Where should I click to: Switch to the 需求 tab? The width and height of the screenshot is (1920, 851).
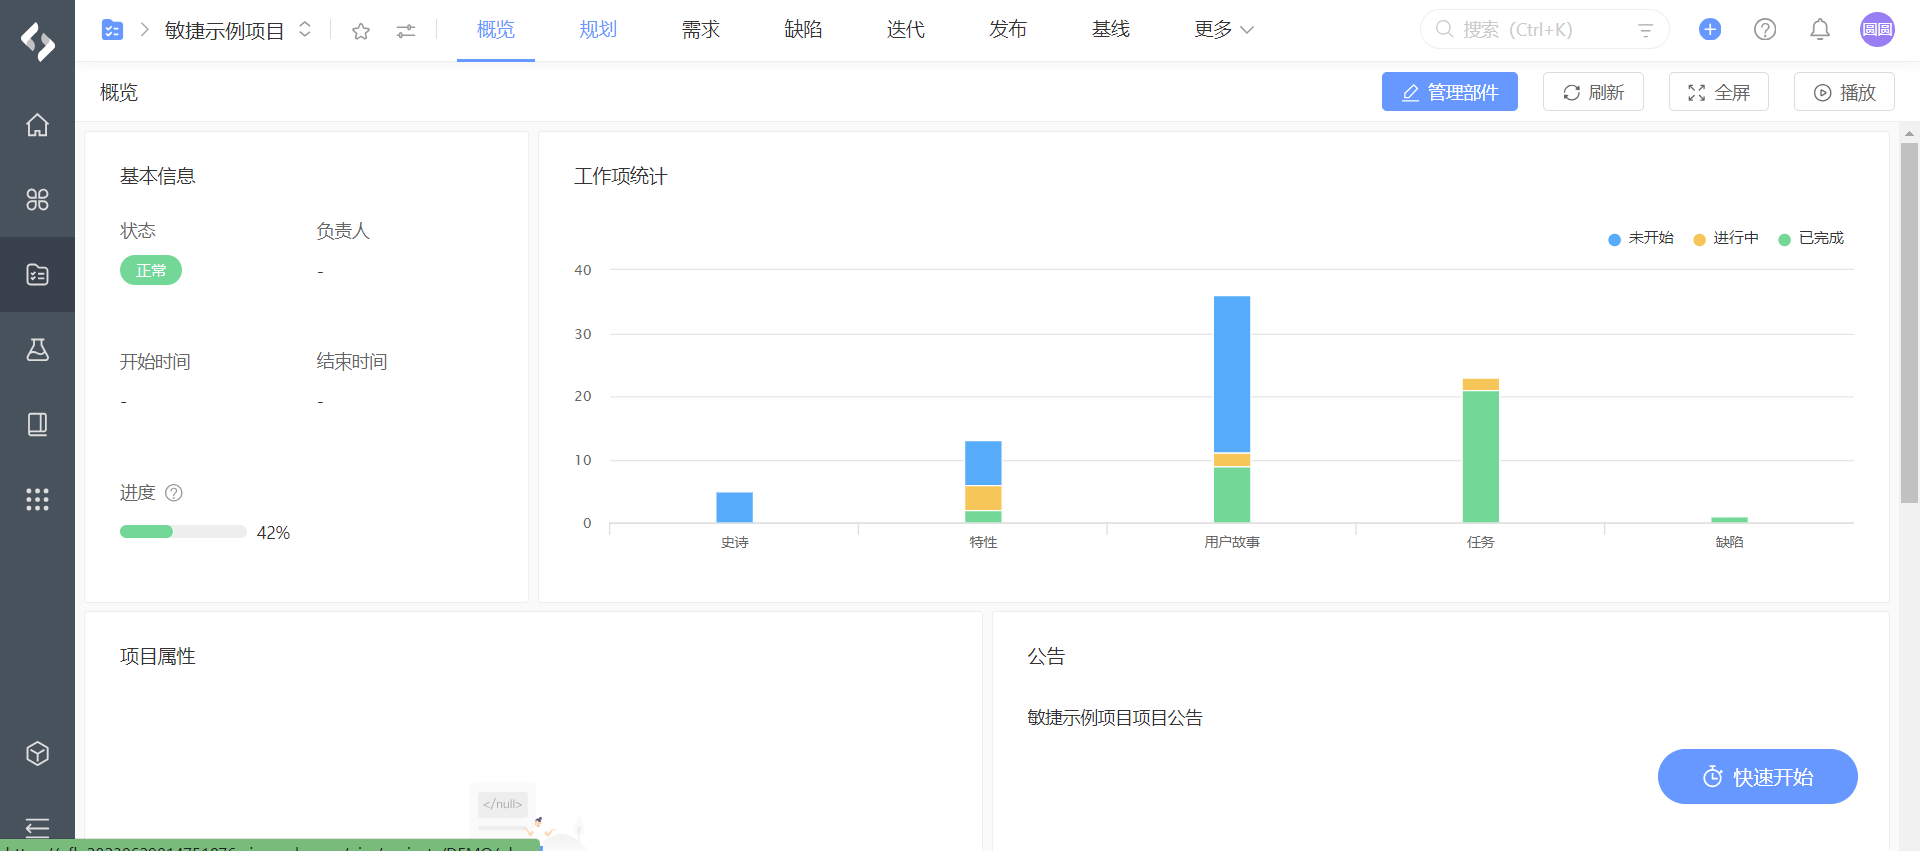701,29
